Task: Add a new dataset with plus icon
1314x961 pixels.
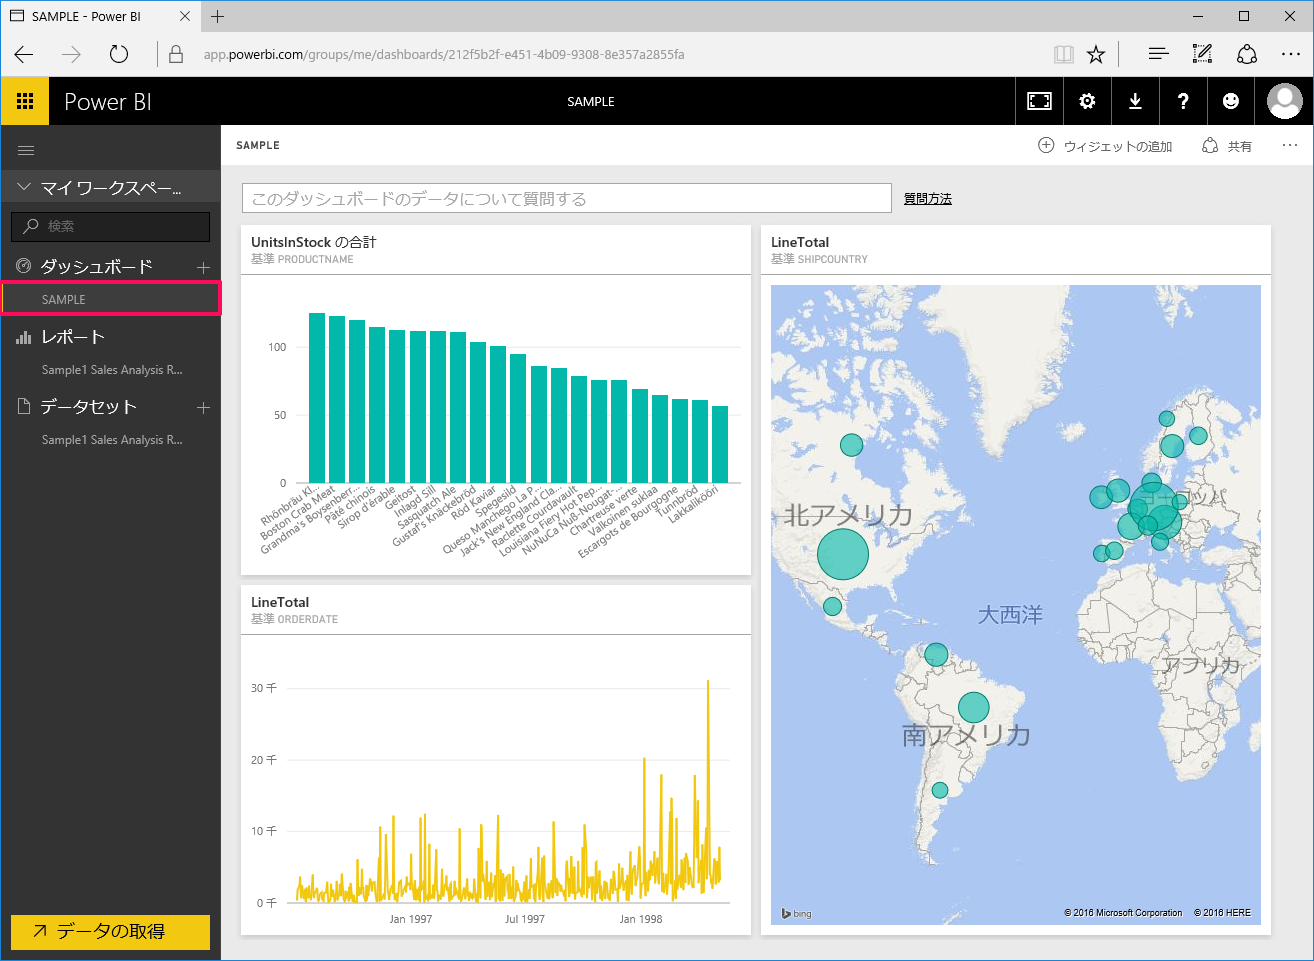Action: (x=203, y=407)
